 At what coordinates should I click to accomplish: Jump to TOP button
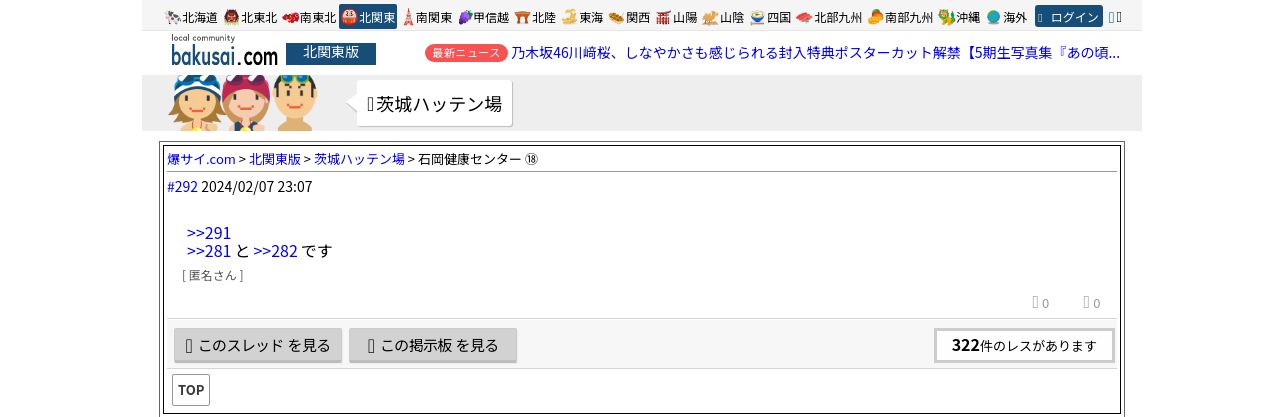pos(191,390)
